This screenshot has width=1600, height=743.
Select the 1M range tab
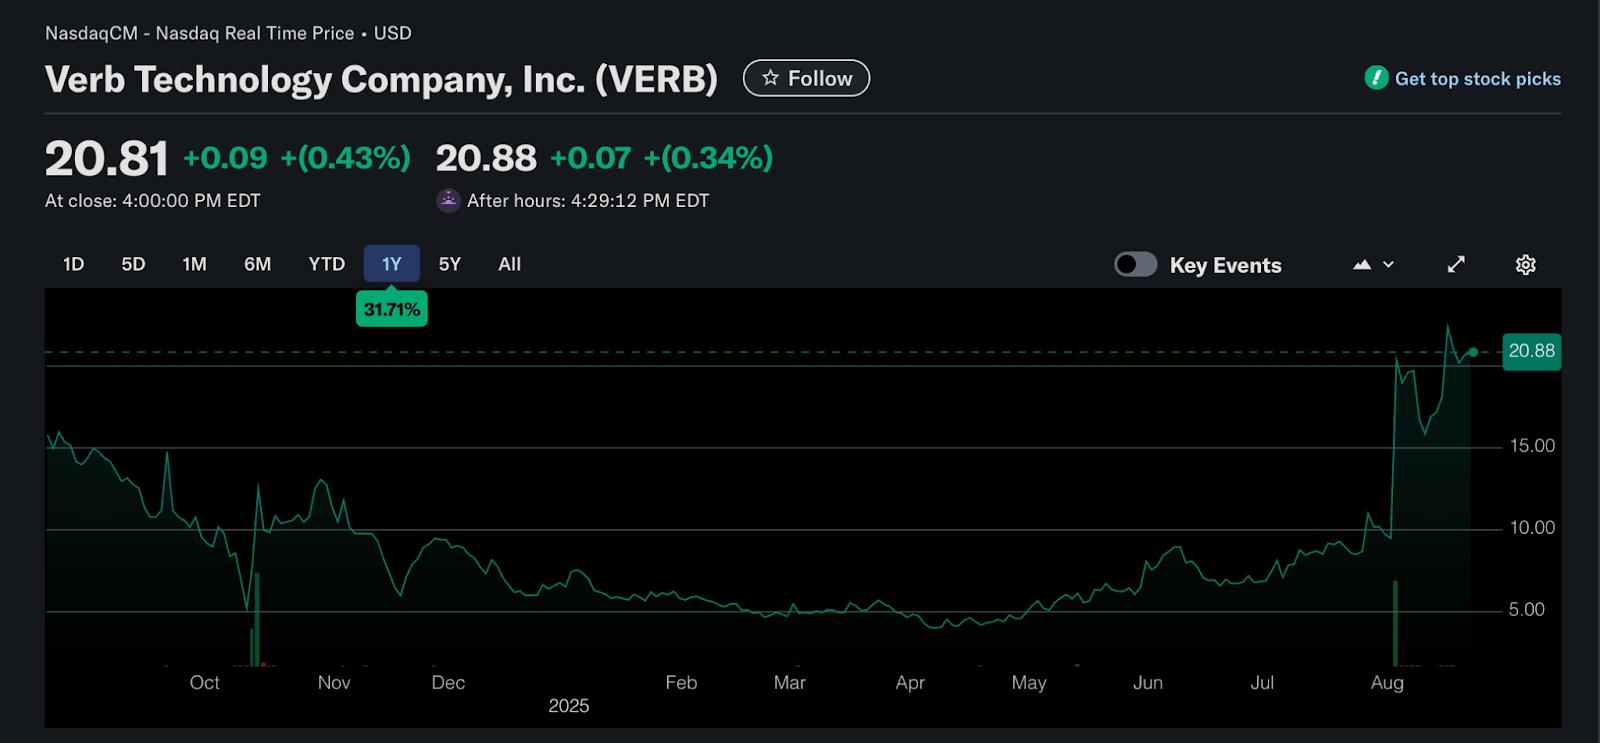(194, 264)
